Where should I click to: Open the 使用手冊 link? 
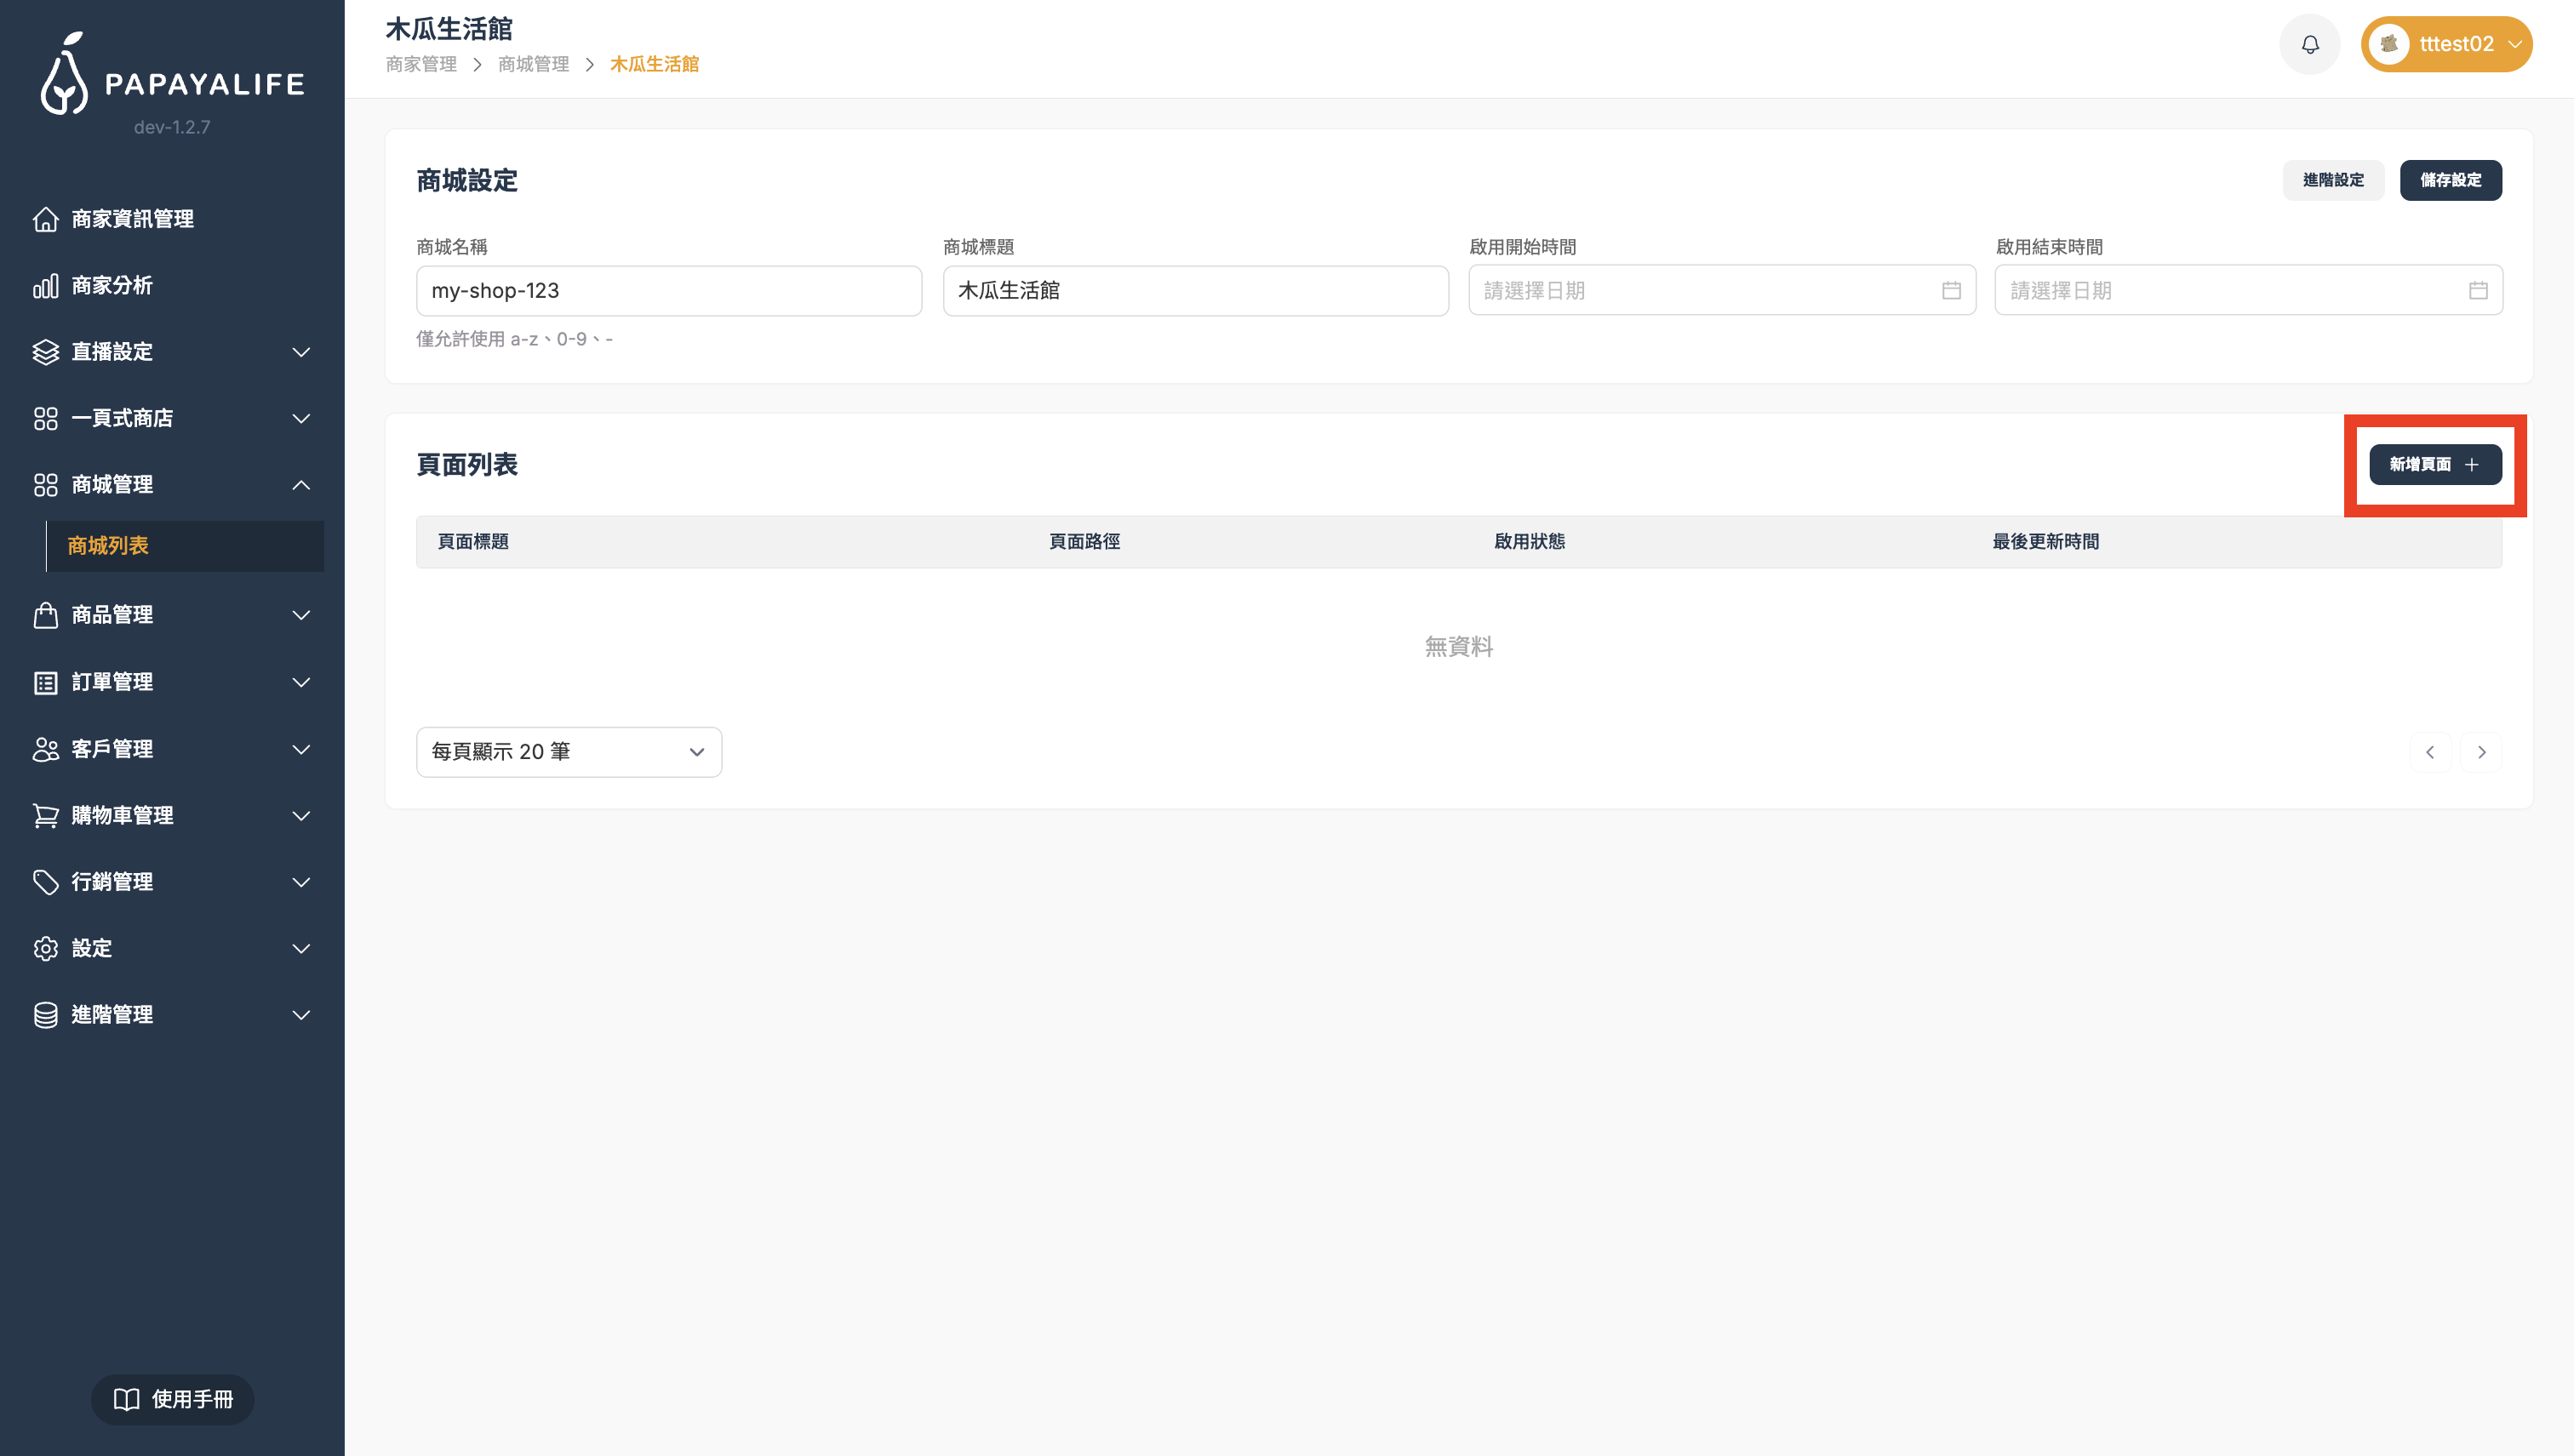172,1399
